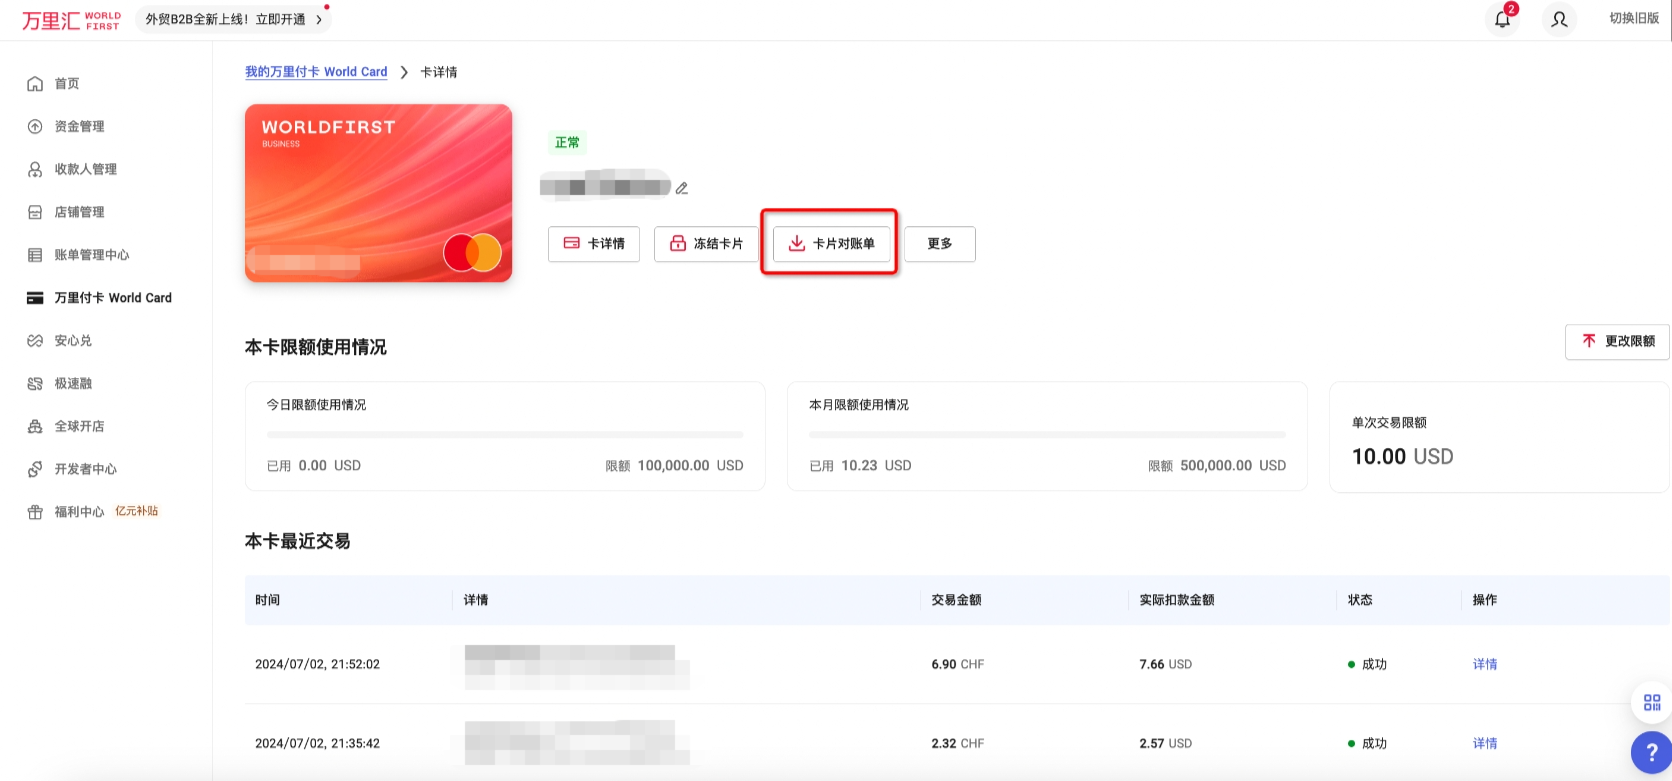Open 极速融 menu item
Viewport: 1672px width, 781px height.
pyautogui.click(x=73, y=383)
